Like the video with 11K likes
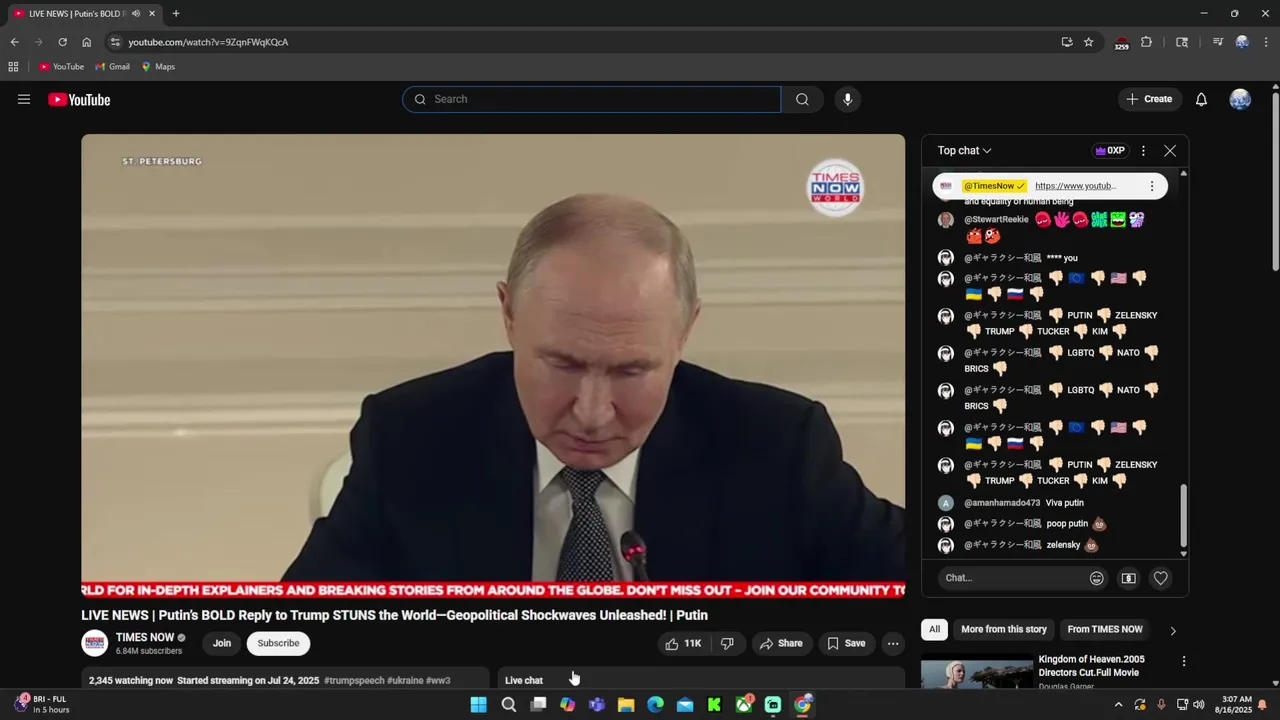 (683, 643)
